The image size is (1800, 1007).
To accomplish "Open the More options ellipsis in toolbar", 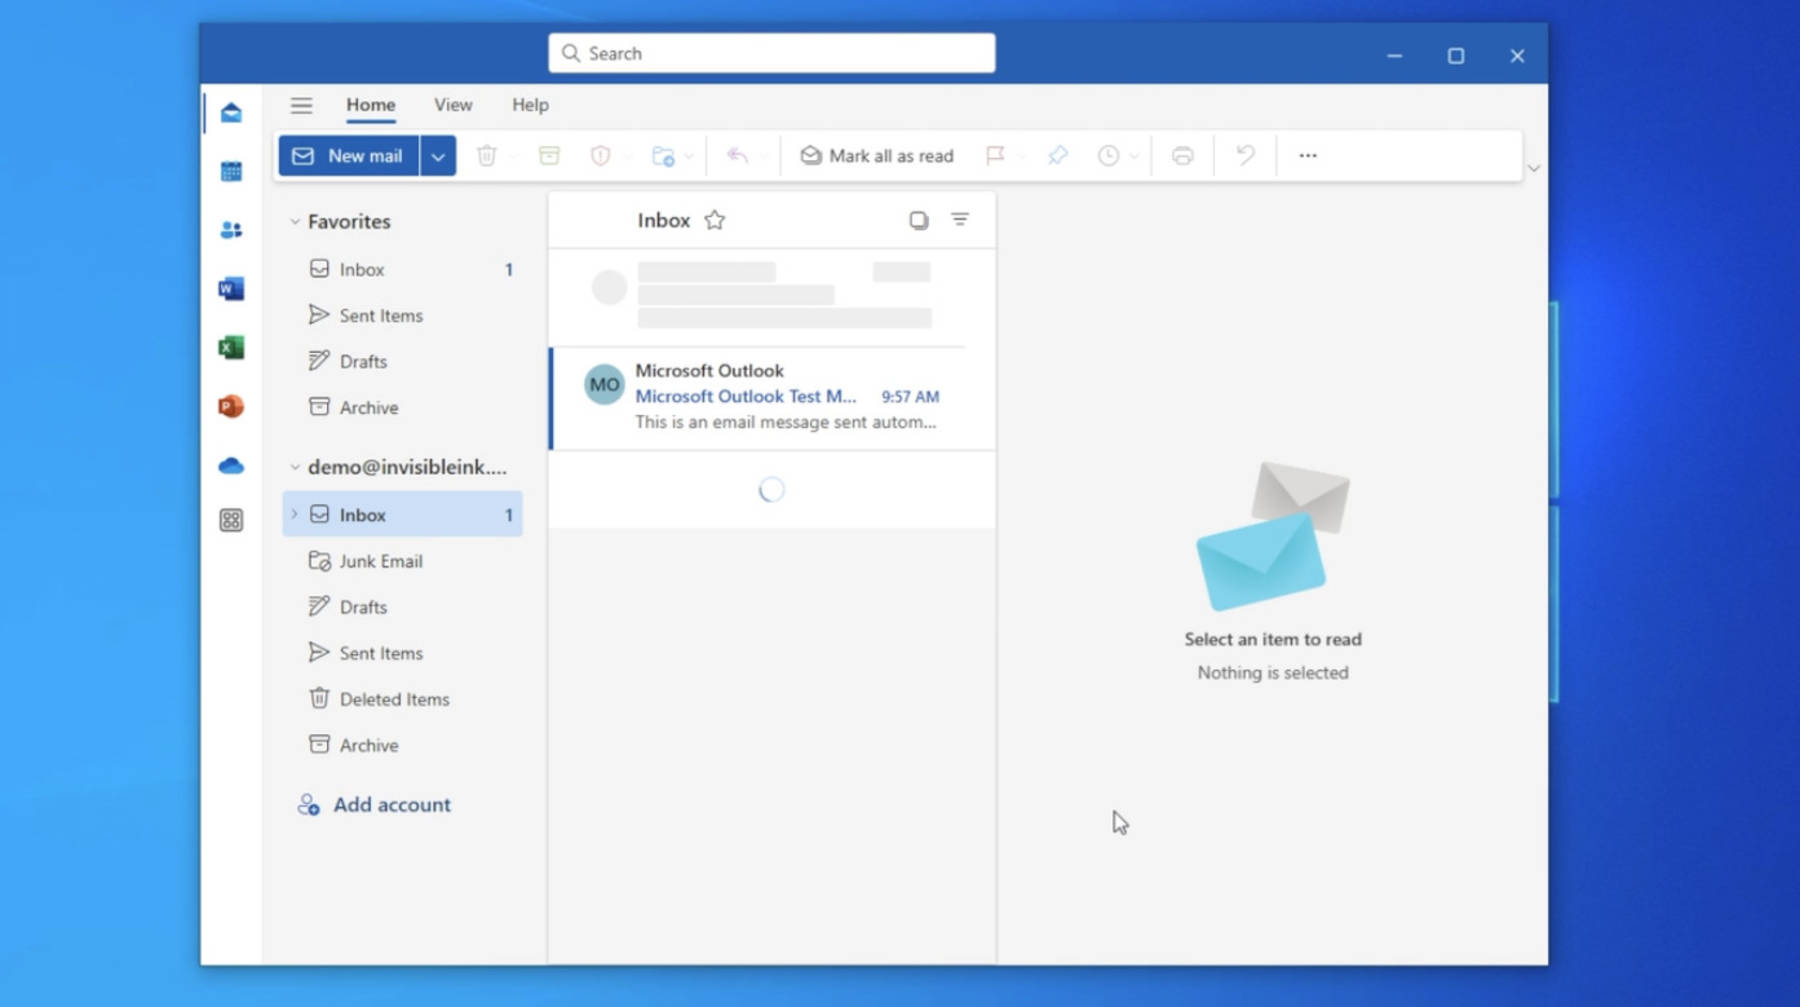I will 1308,156.
